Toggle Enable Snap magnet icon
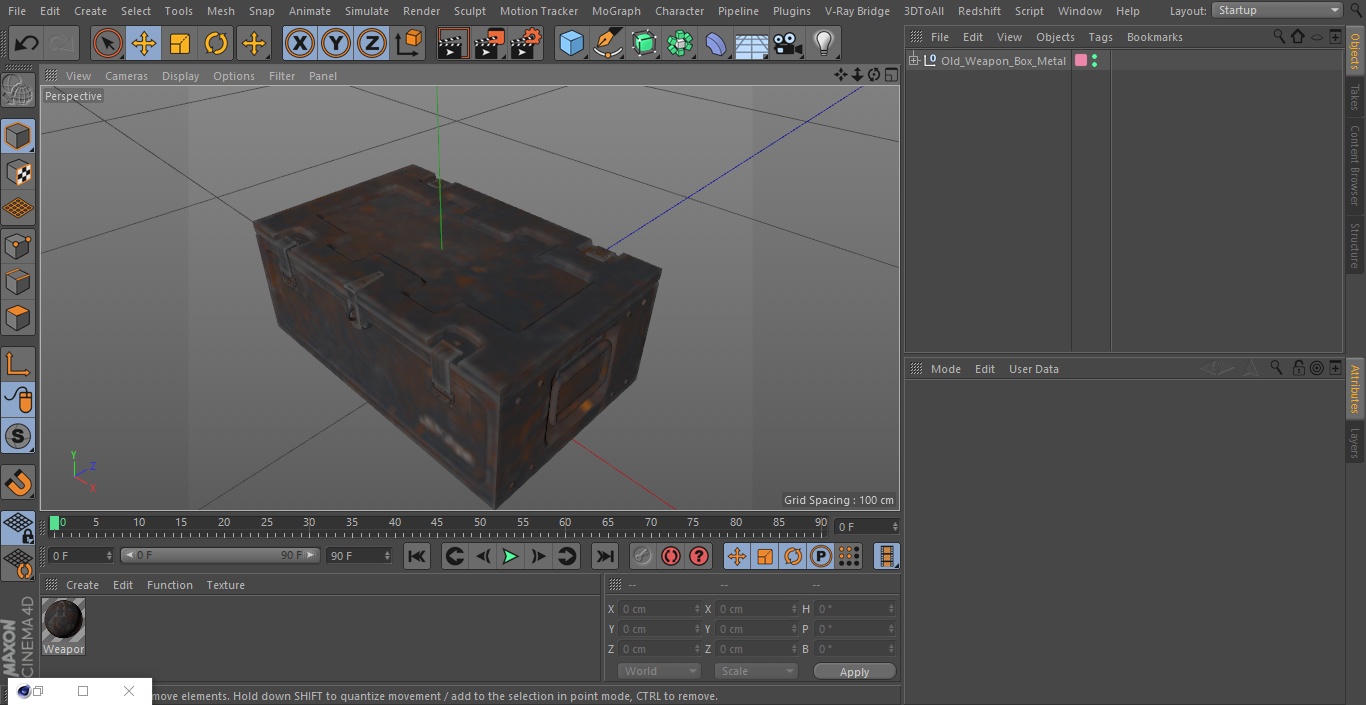The image size is (1366, 705). coord(18,483)
